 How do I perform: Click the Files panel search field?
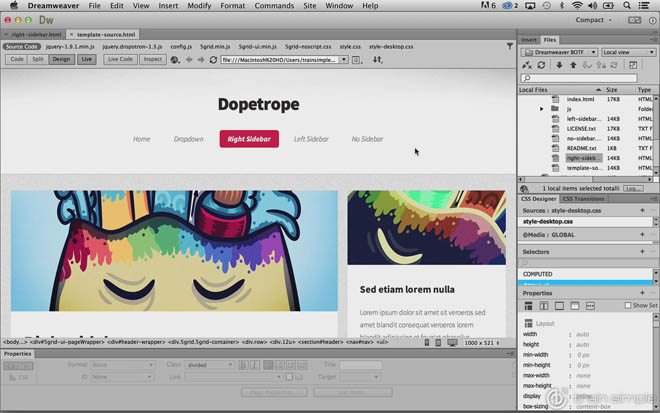coord(579,78)
